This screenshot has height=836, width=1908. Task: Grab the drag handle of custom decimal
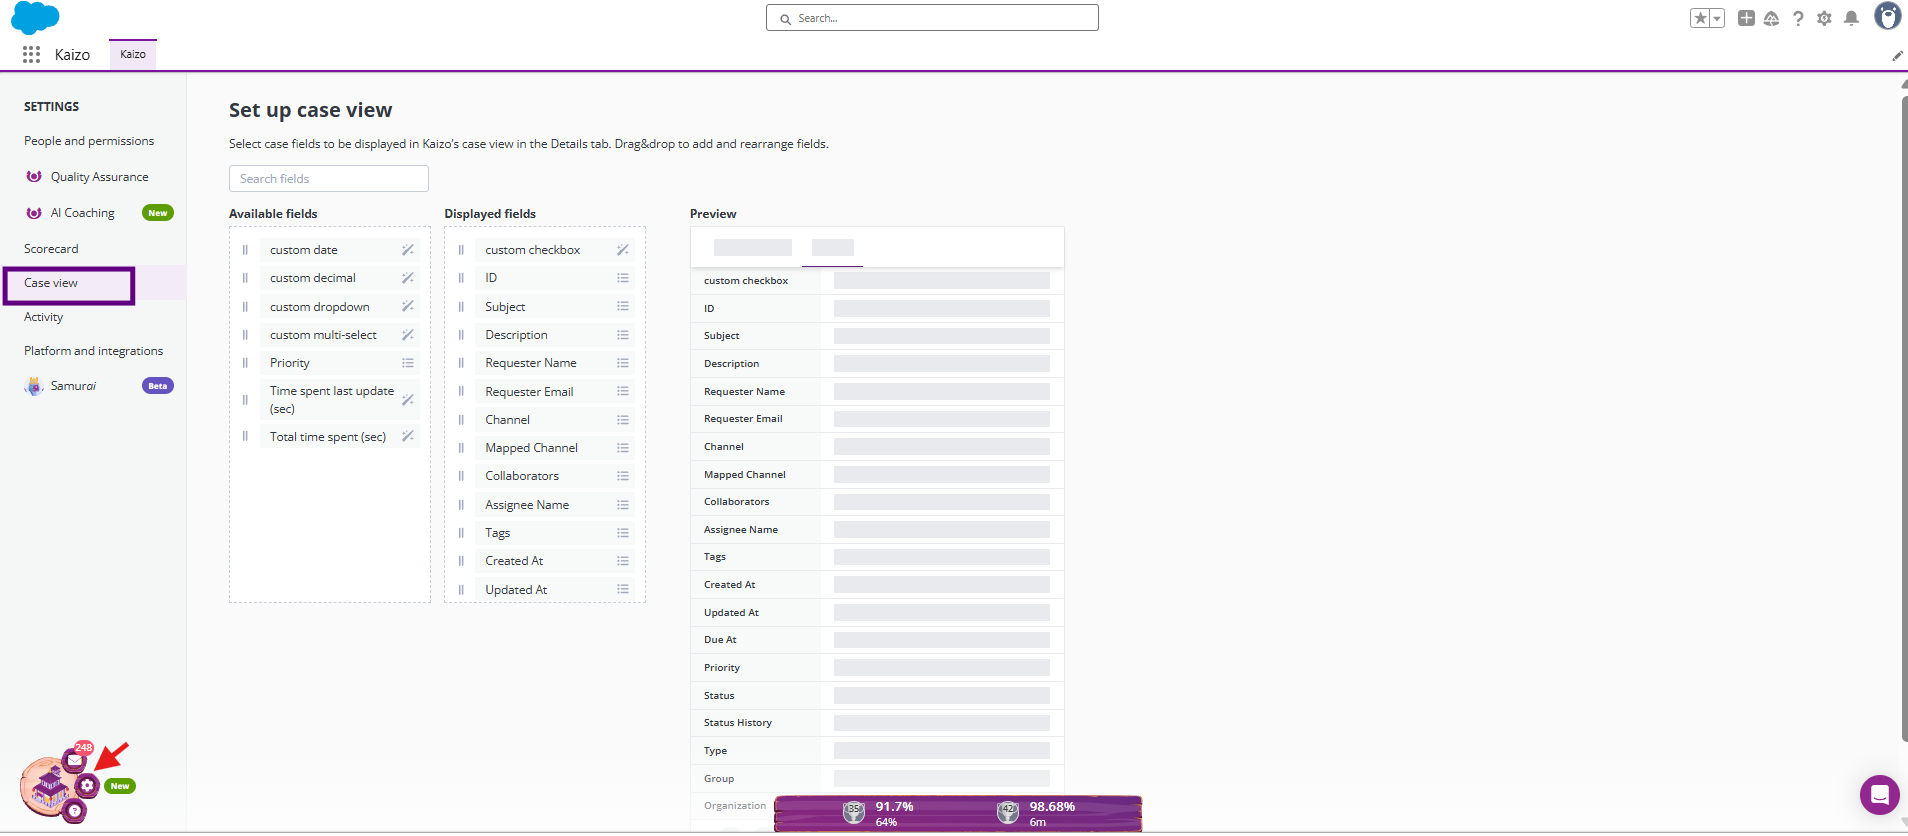pos(245,278)
